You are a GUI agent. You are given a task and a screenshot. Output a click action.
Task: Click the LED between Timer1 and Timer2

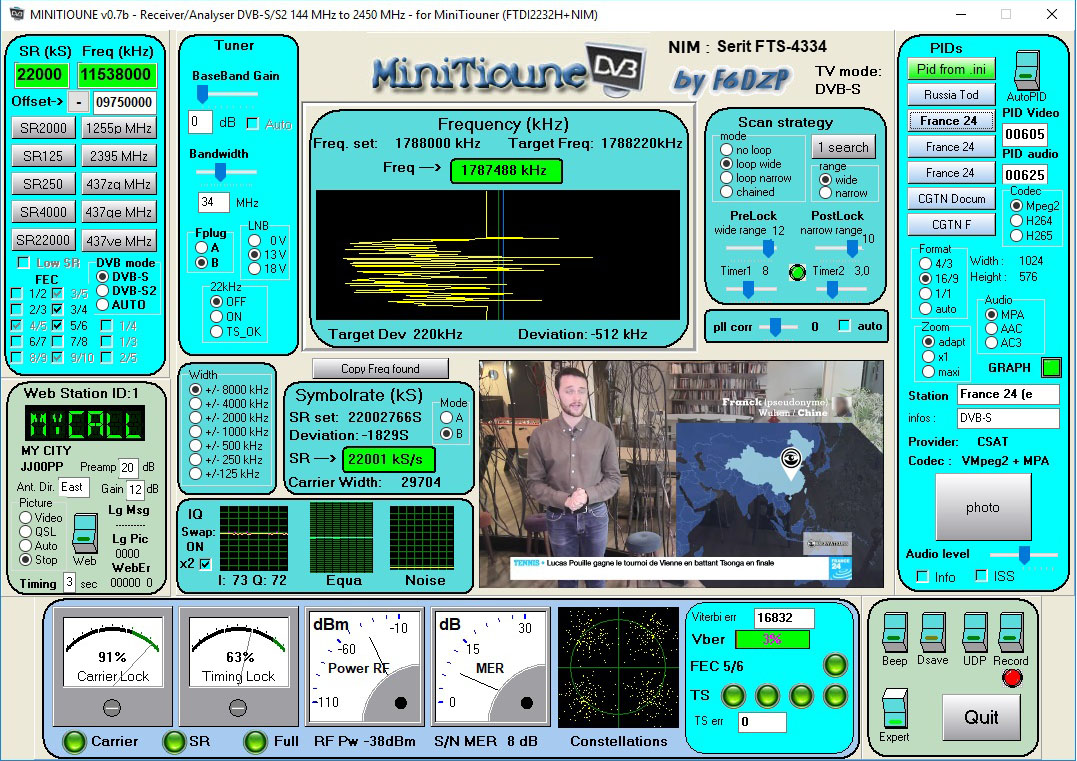(797, 273)
